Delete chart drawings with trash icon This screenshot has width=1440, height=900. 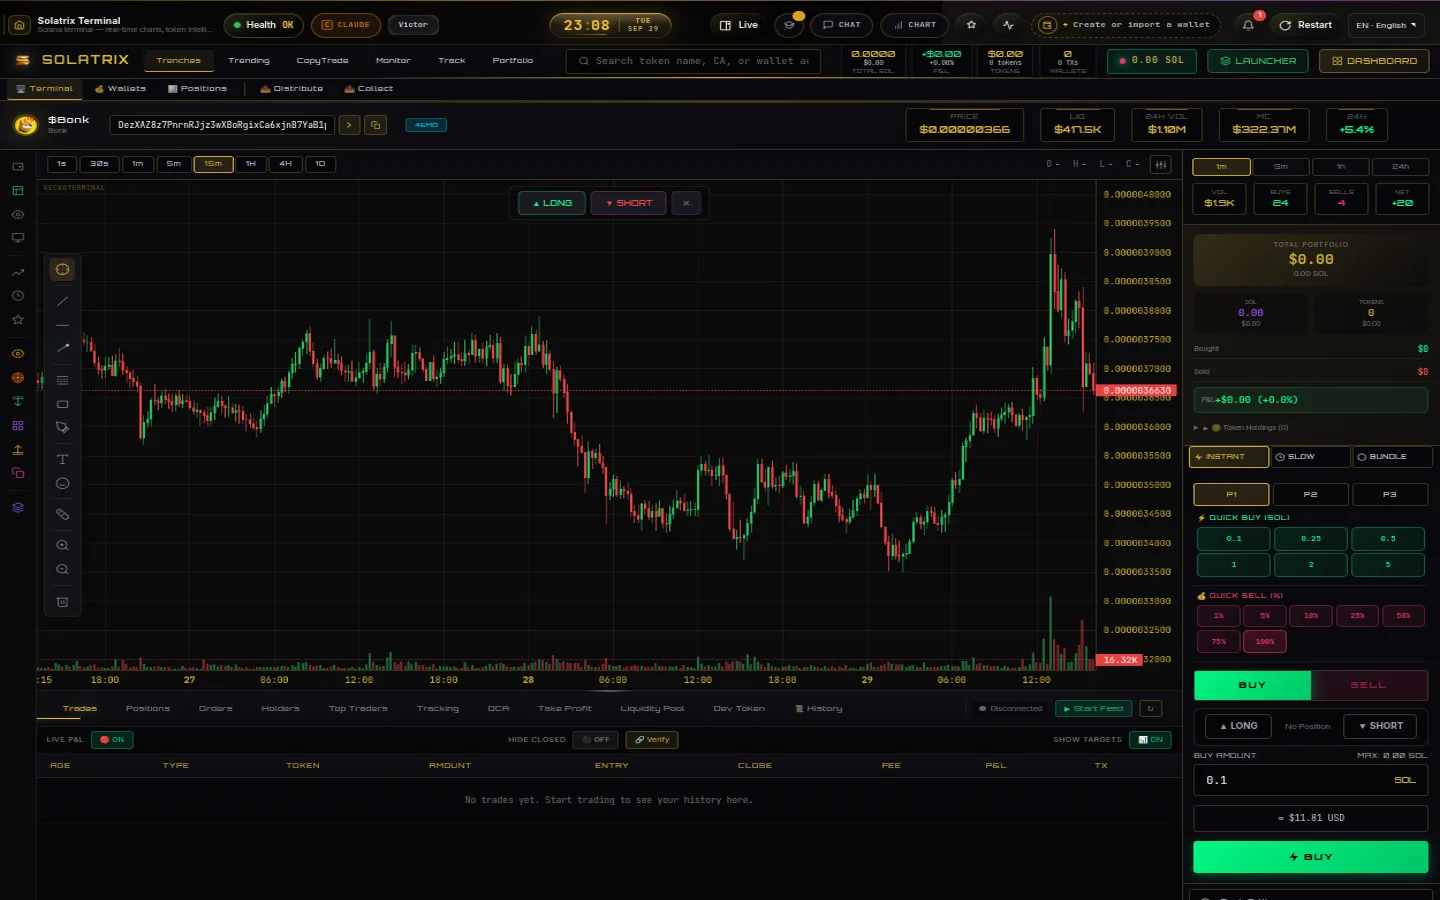(x=62, y=602)
